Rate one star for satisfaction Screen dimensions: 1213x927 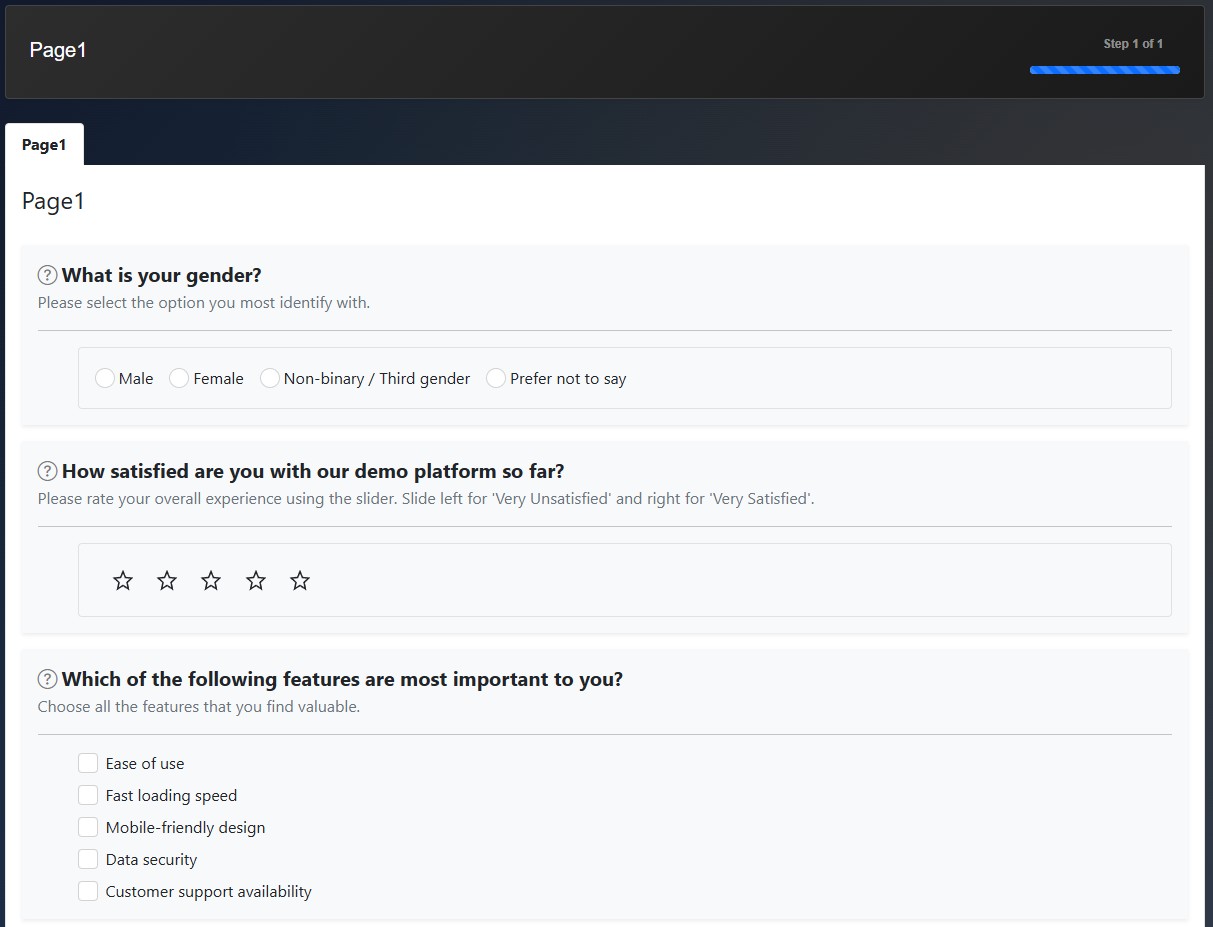click(123, 580)
